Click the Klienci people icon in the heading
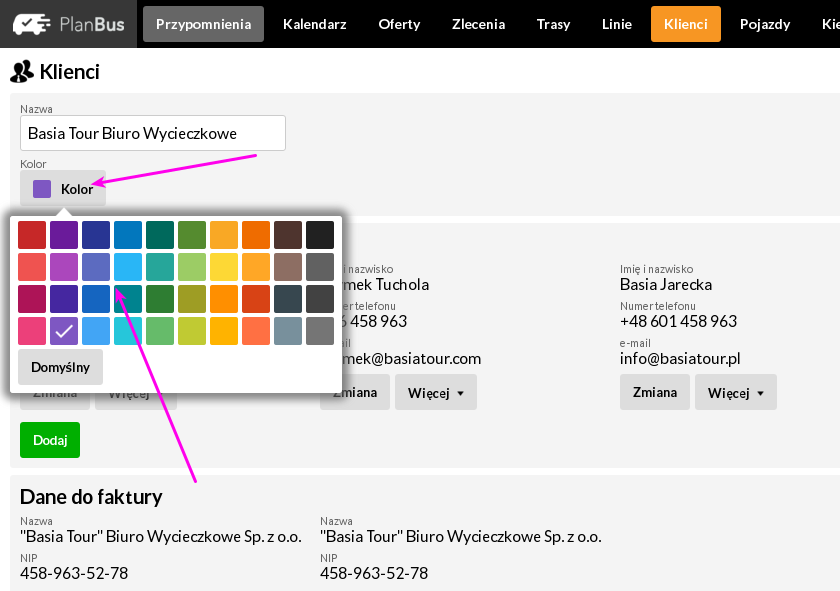This screenshot has height=591, width=840. point(21,72)
